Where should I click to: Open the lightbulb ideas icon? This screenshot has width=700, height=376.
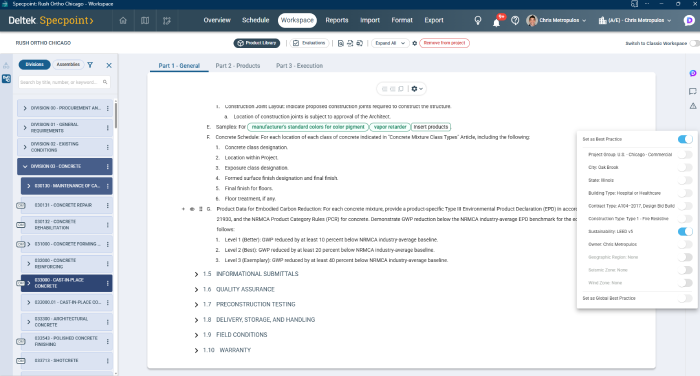(x=478, y=21)
